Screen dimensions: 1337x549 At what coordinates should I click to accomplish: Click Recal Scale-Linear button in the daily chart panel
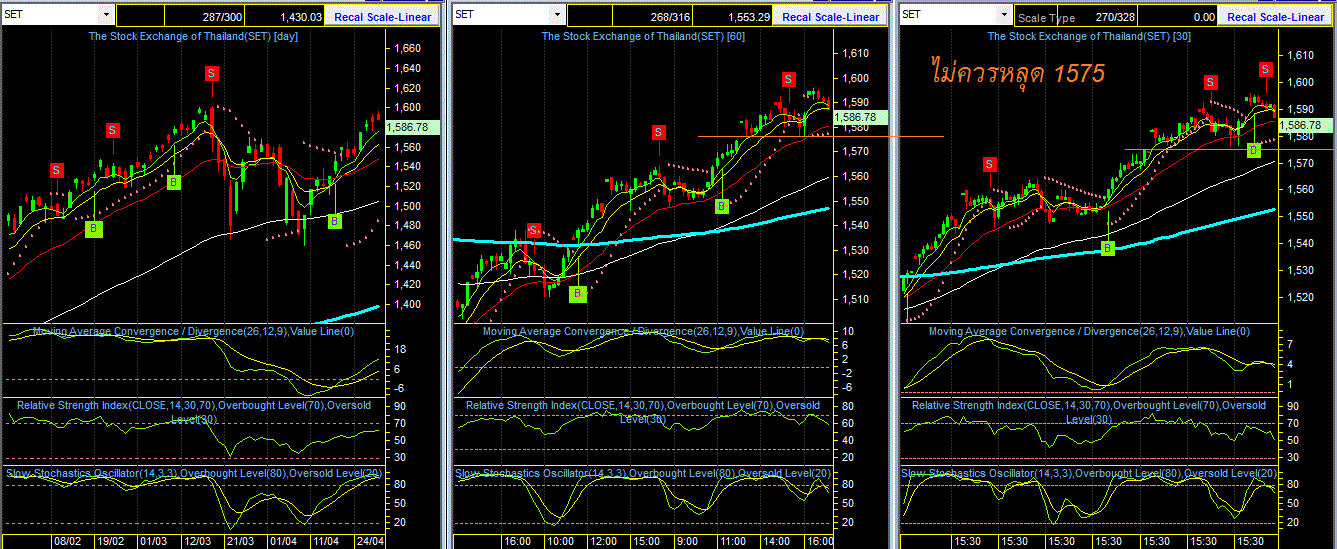[384, 16]
